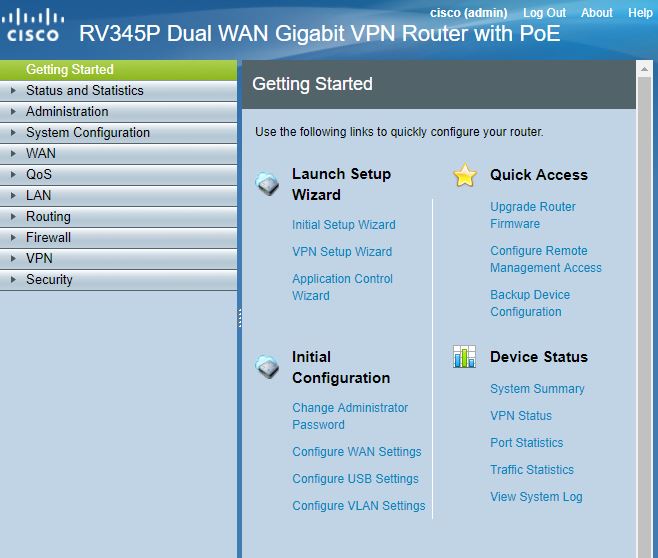
Task: Open the Firewall menu item
Action: [118, 237]
